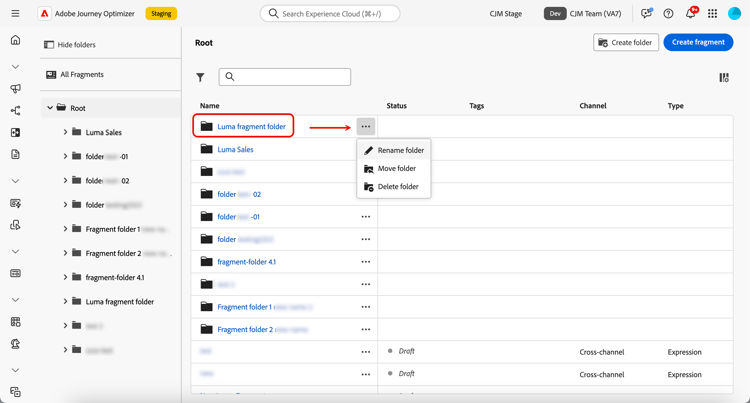Open the Luma fragment folder link
Viewport: 750px width, 403px height.
point(251,127)
